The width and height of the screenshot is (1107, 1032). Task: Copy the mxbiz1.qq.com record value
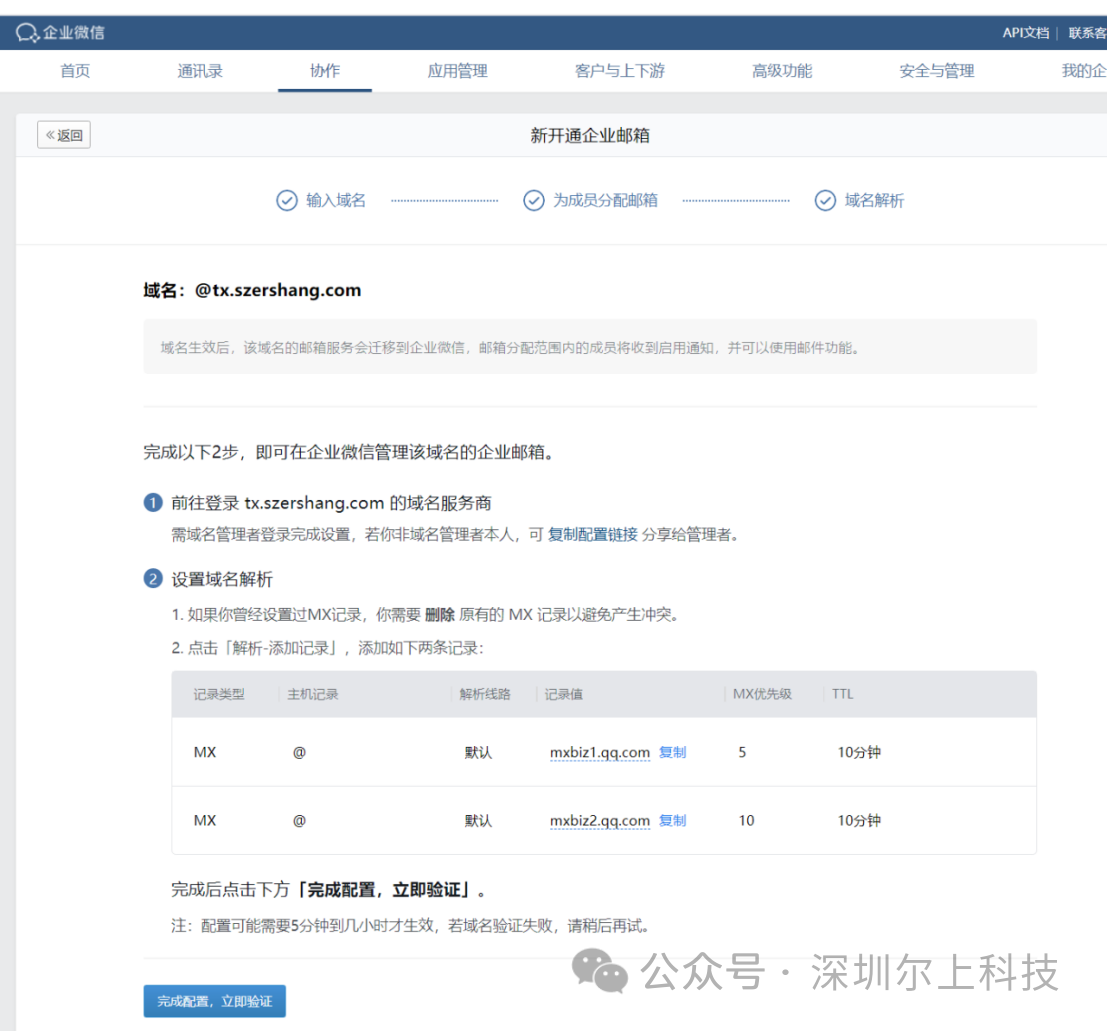(672, 752)
